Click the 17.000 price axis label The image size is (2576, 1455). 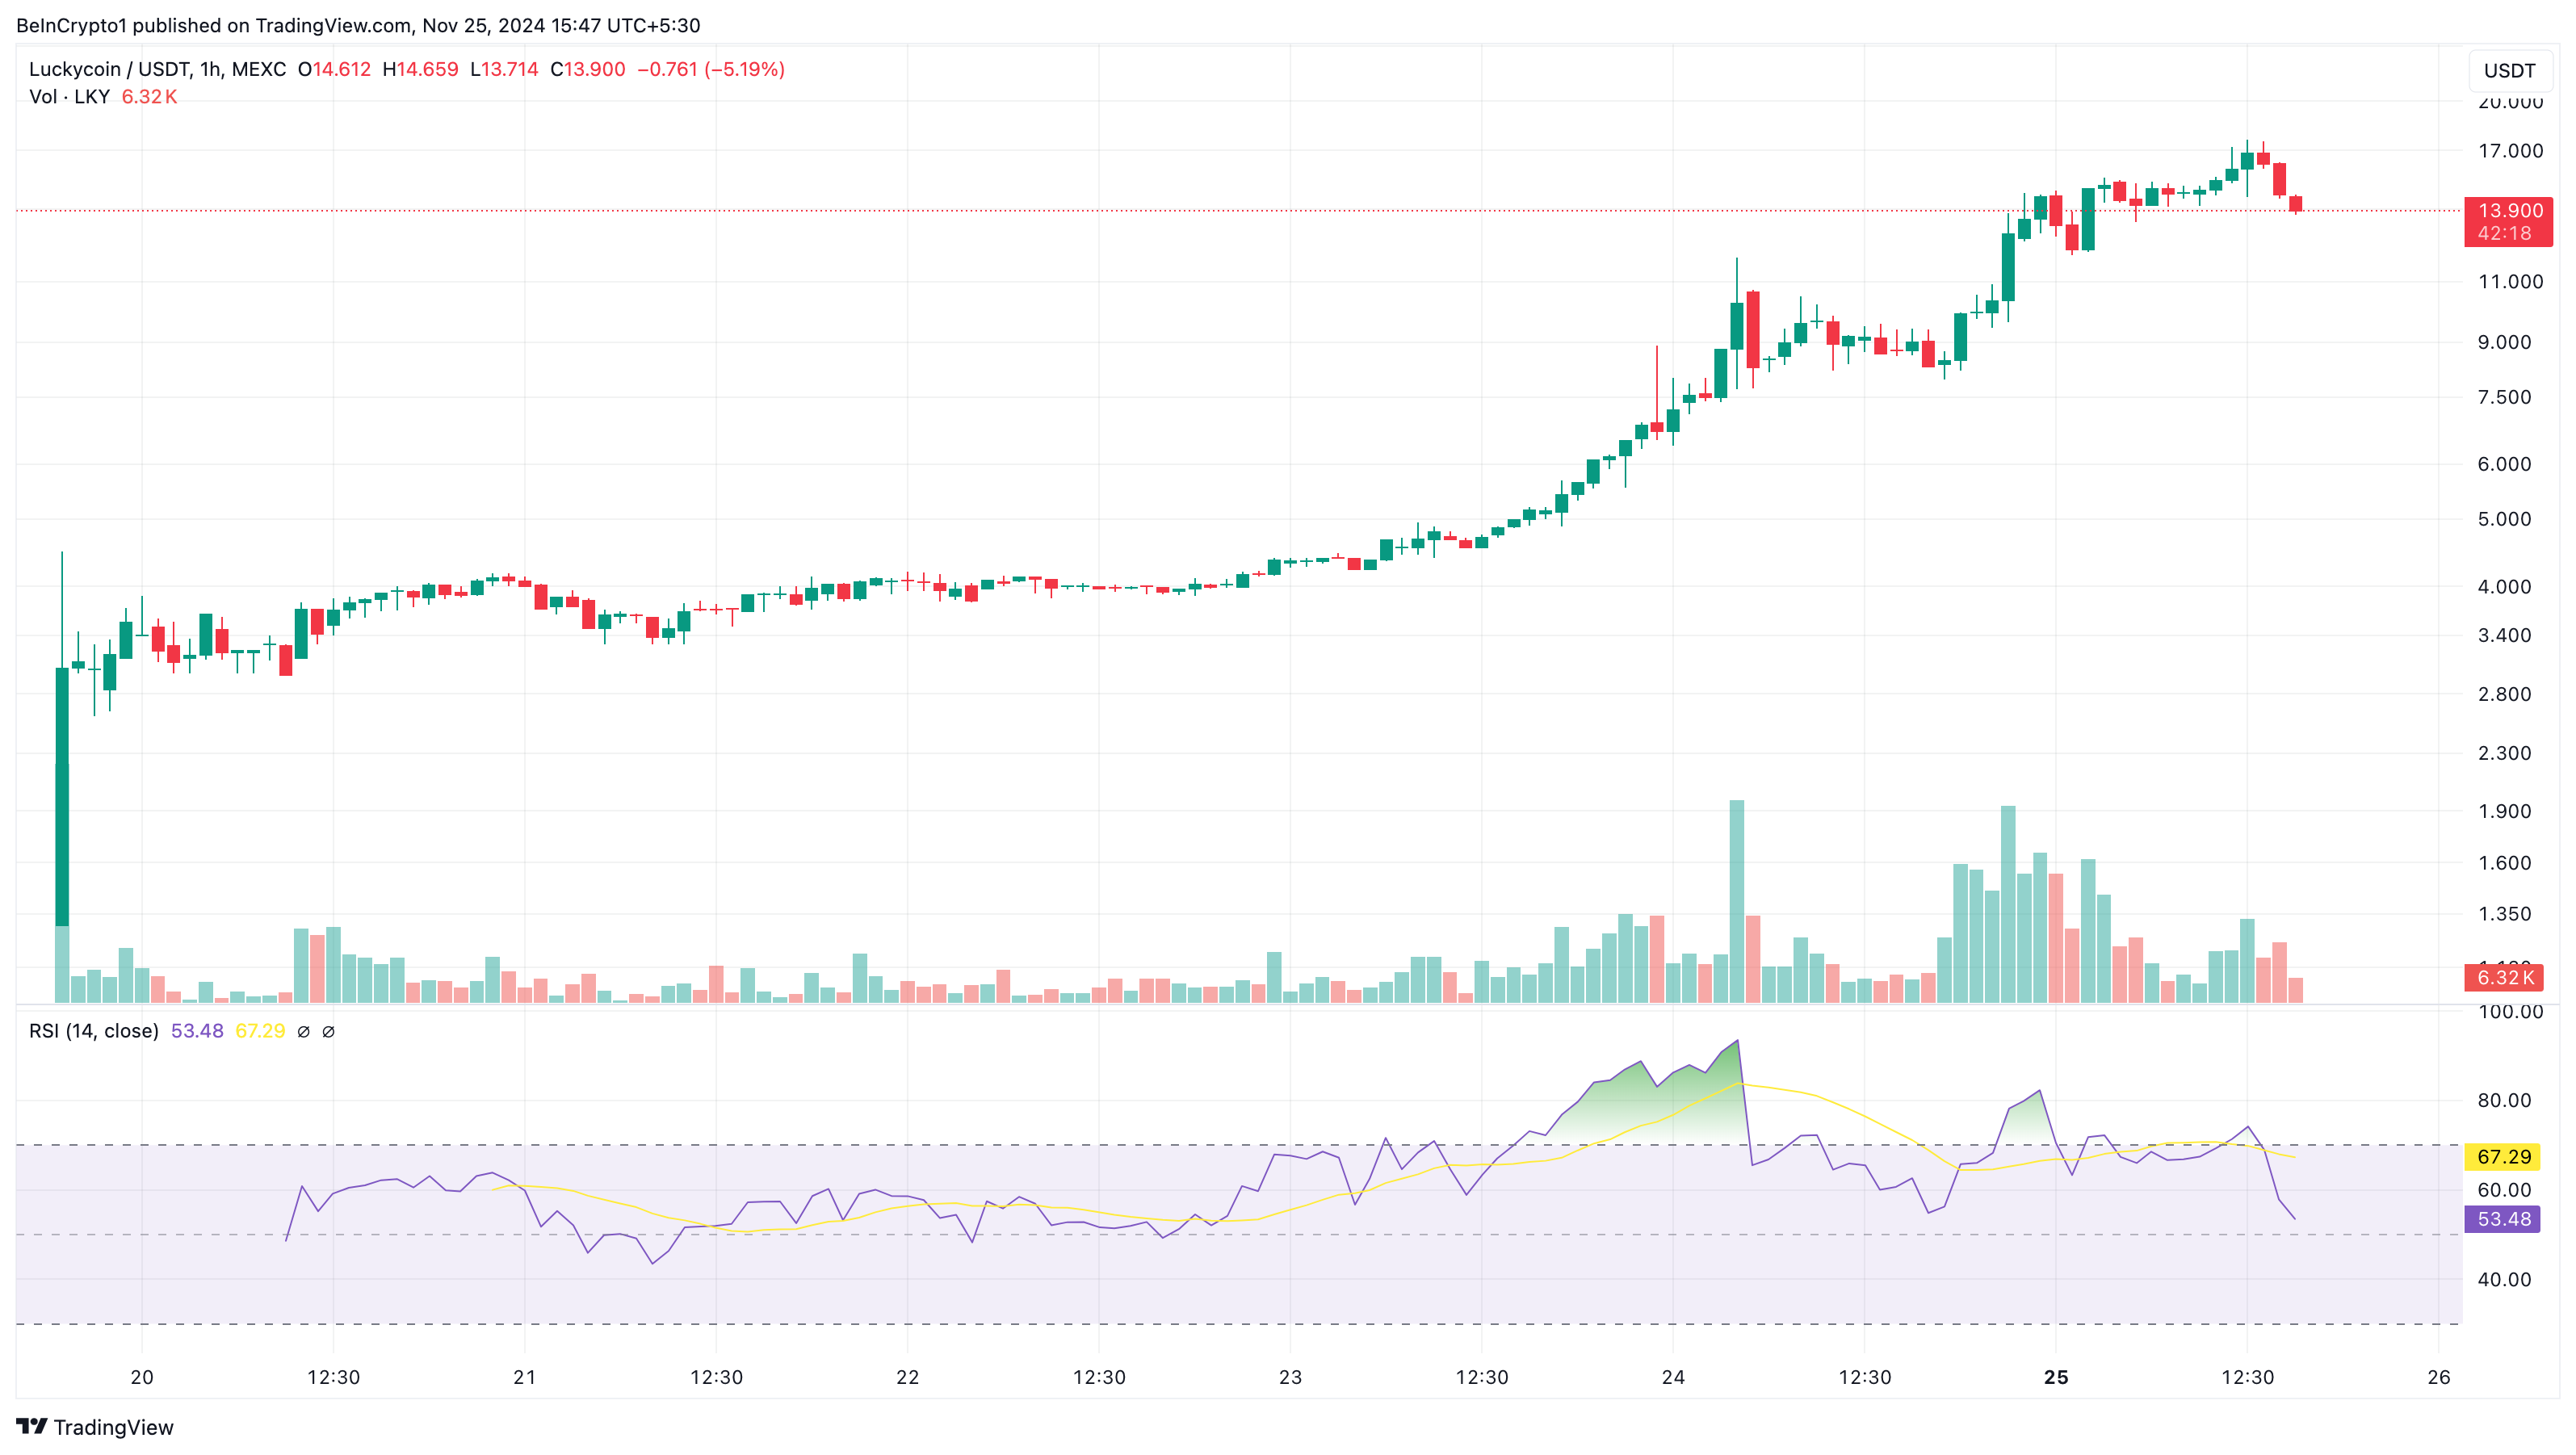pyautogui.click(x=2510, y=151)
